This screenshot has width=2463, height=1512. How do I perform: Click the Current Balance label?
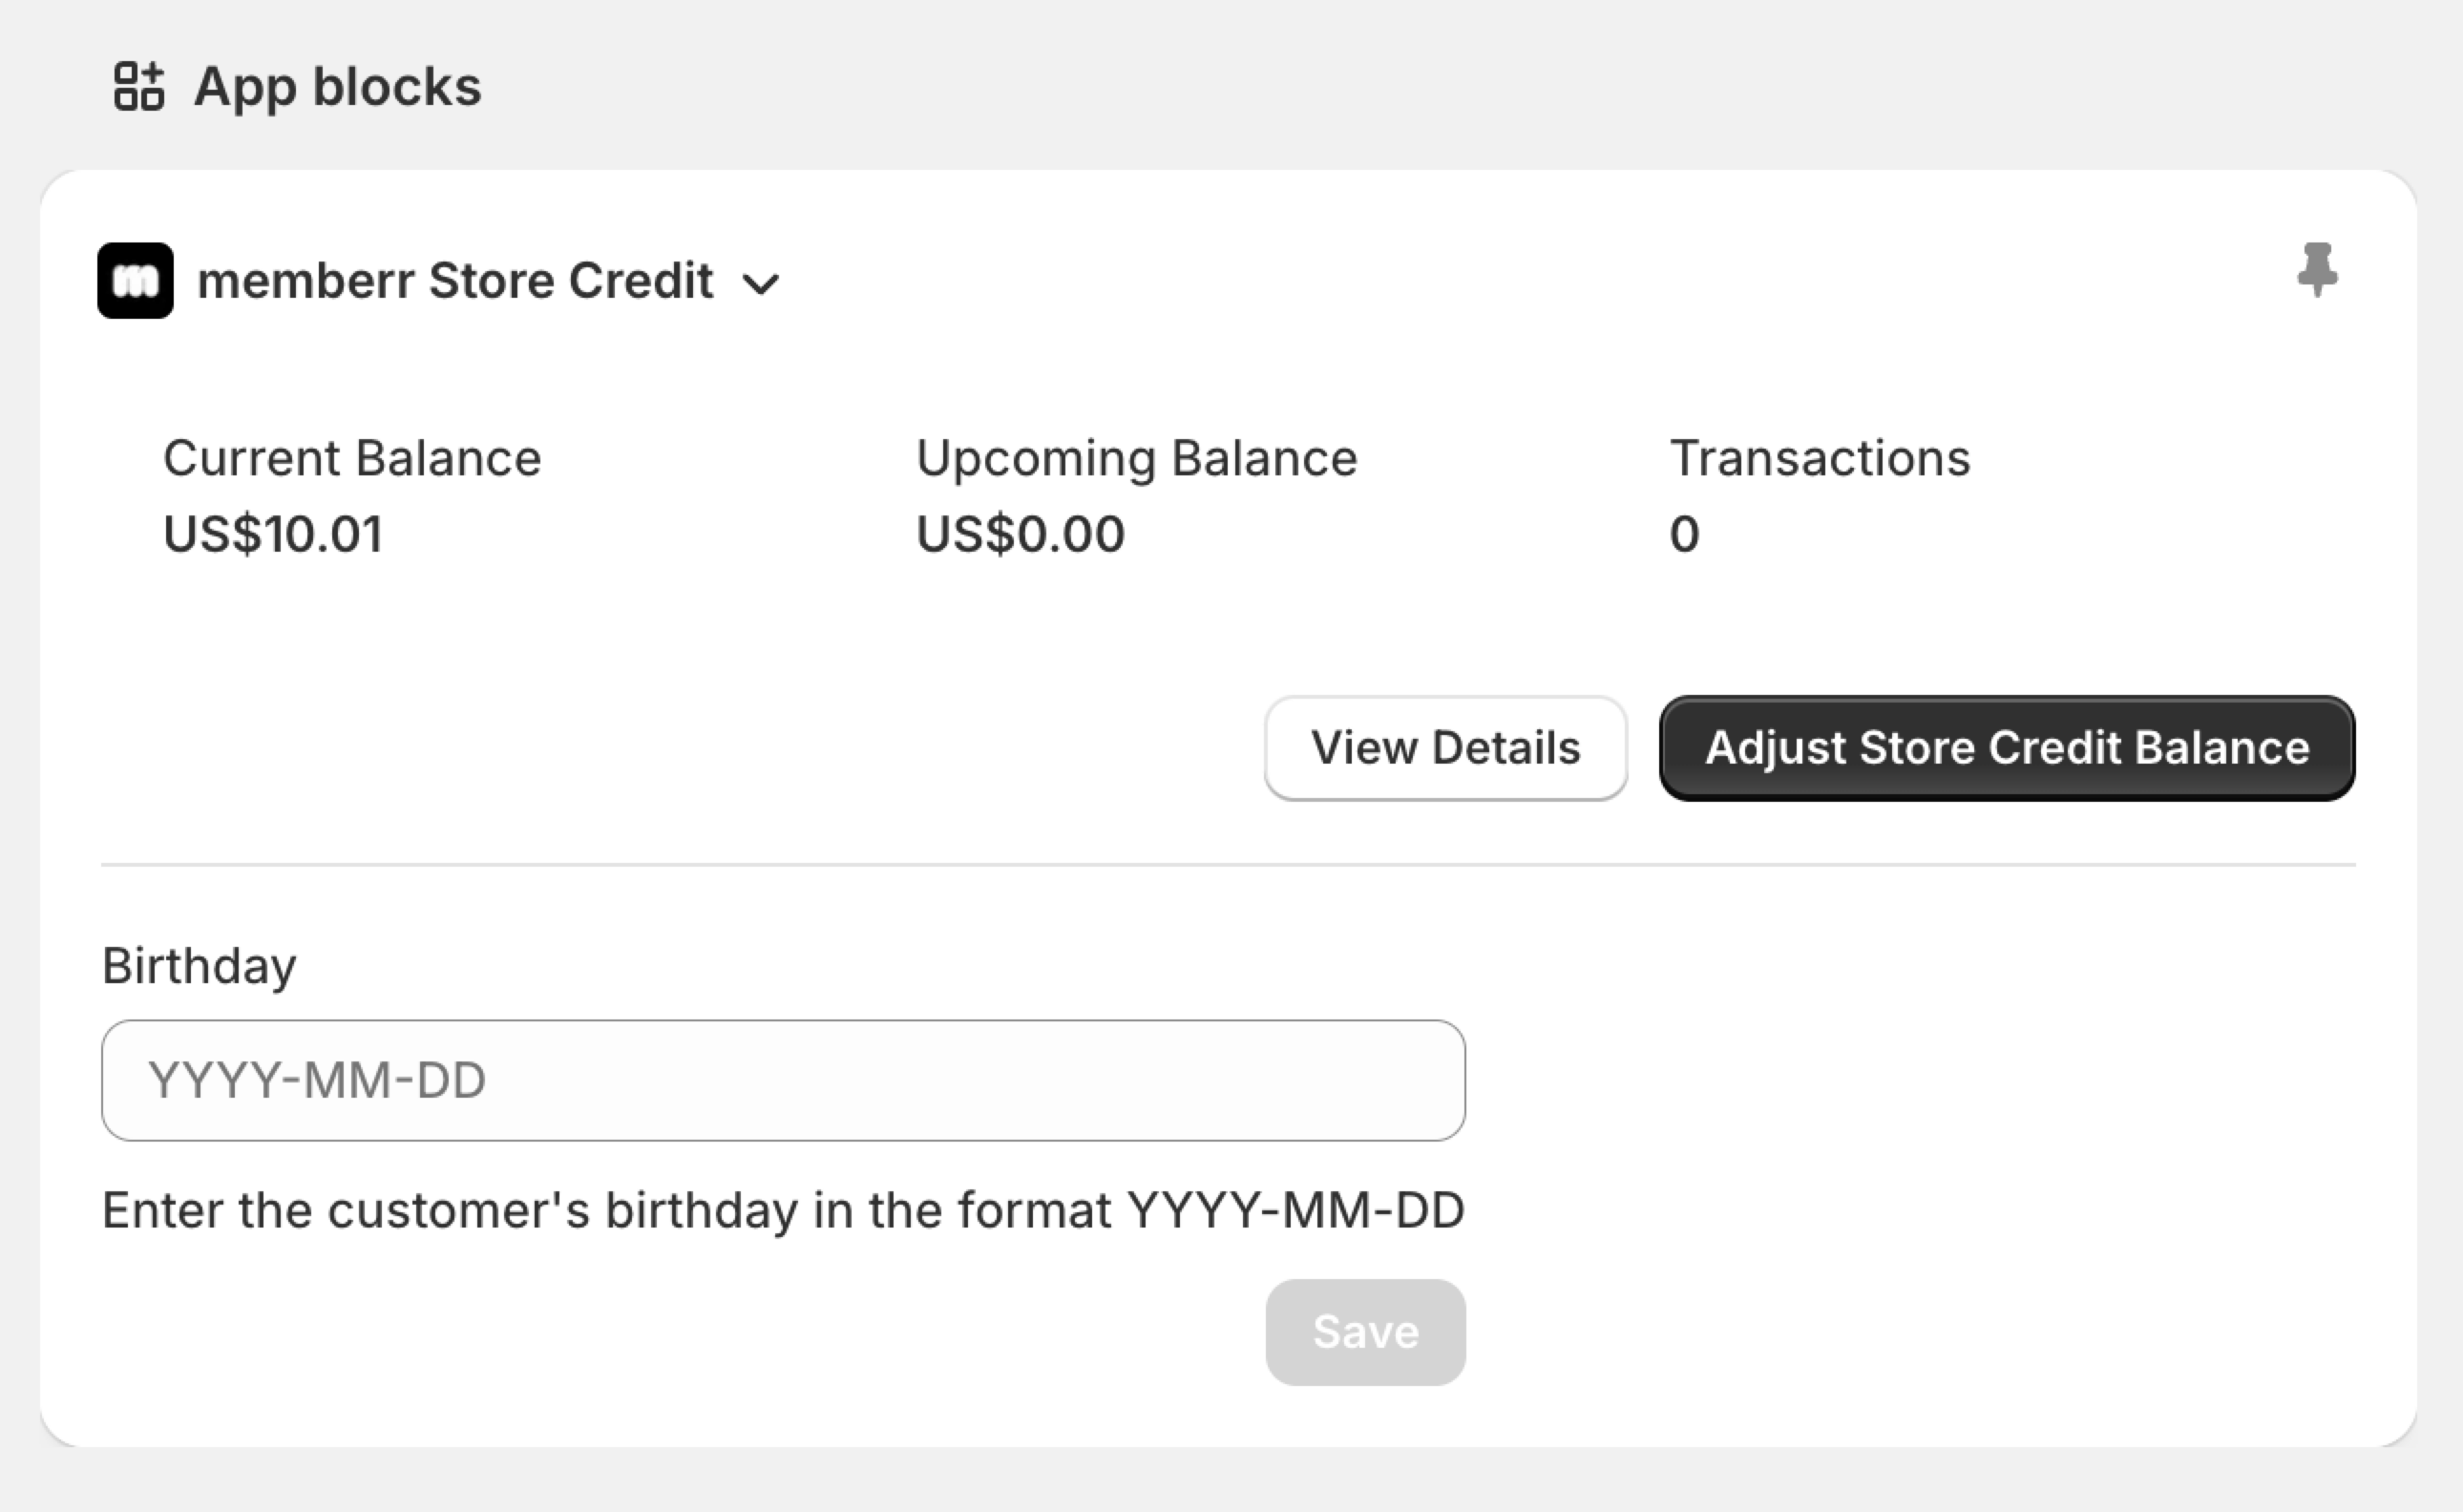(x=352, y=458)
